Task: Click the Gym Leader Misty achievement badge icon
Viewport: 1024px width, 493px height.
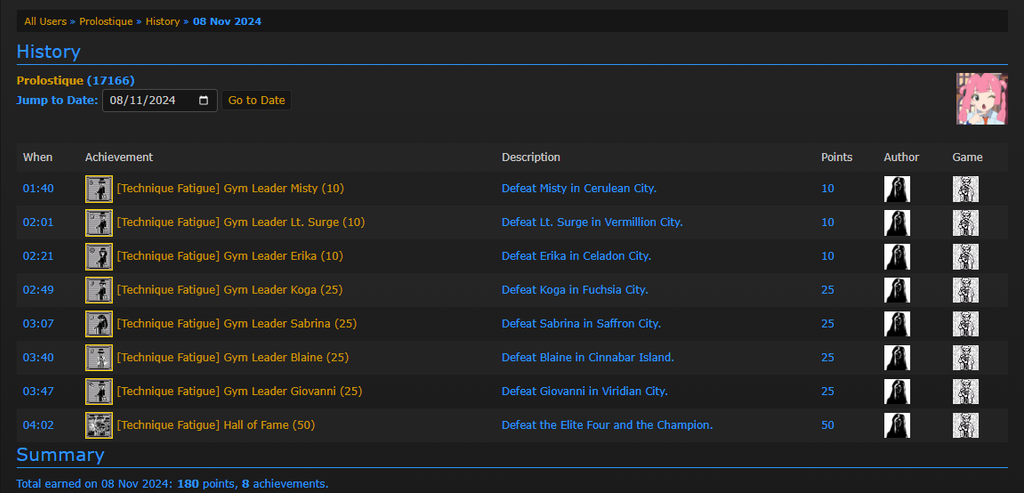Action: (x=99, y=189)
